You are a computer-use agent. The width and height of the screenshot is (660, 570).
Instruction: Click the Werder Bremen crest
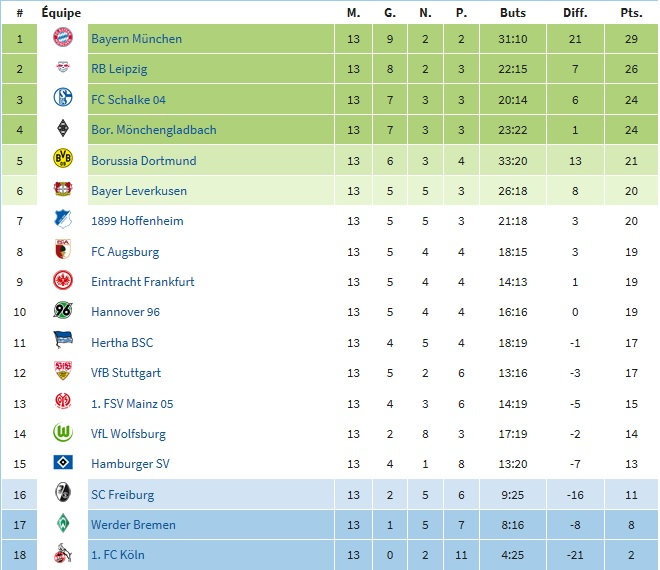(63, 524)
